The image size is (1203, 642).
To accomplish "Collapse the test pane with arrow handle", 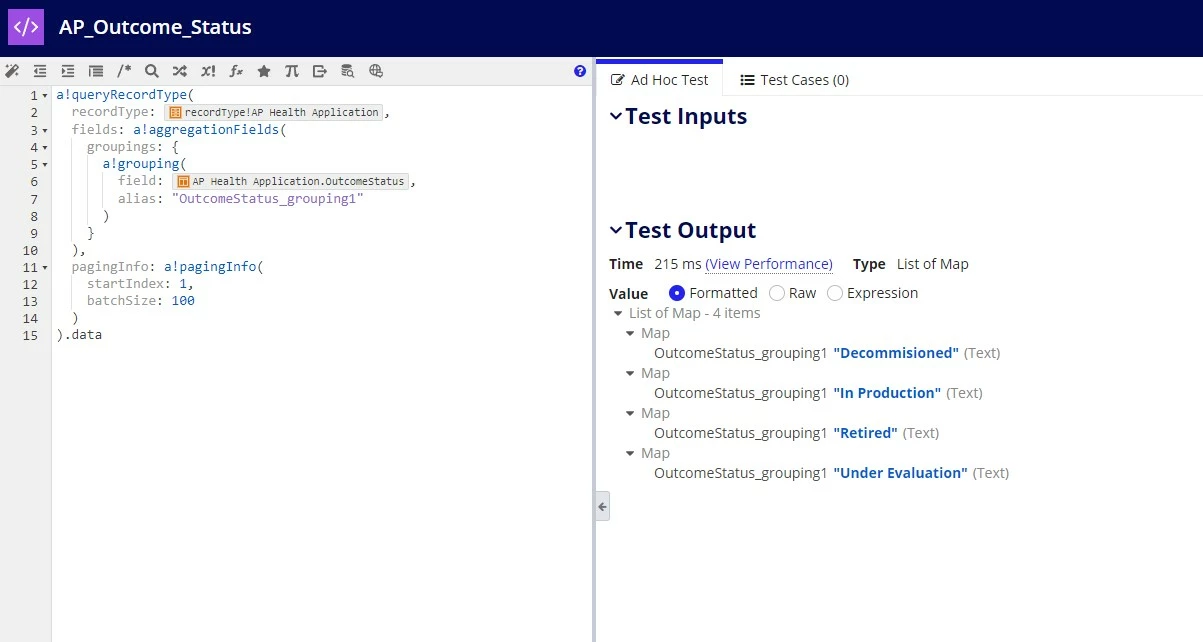I will coord(602,506).
